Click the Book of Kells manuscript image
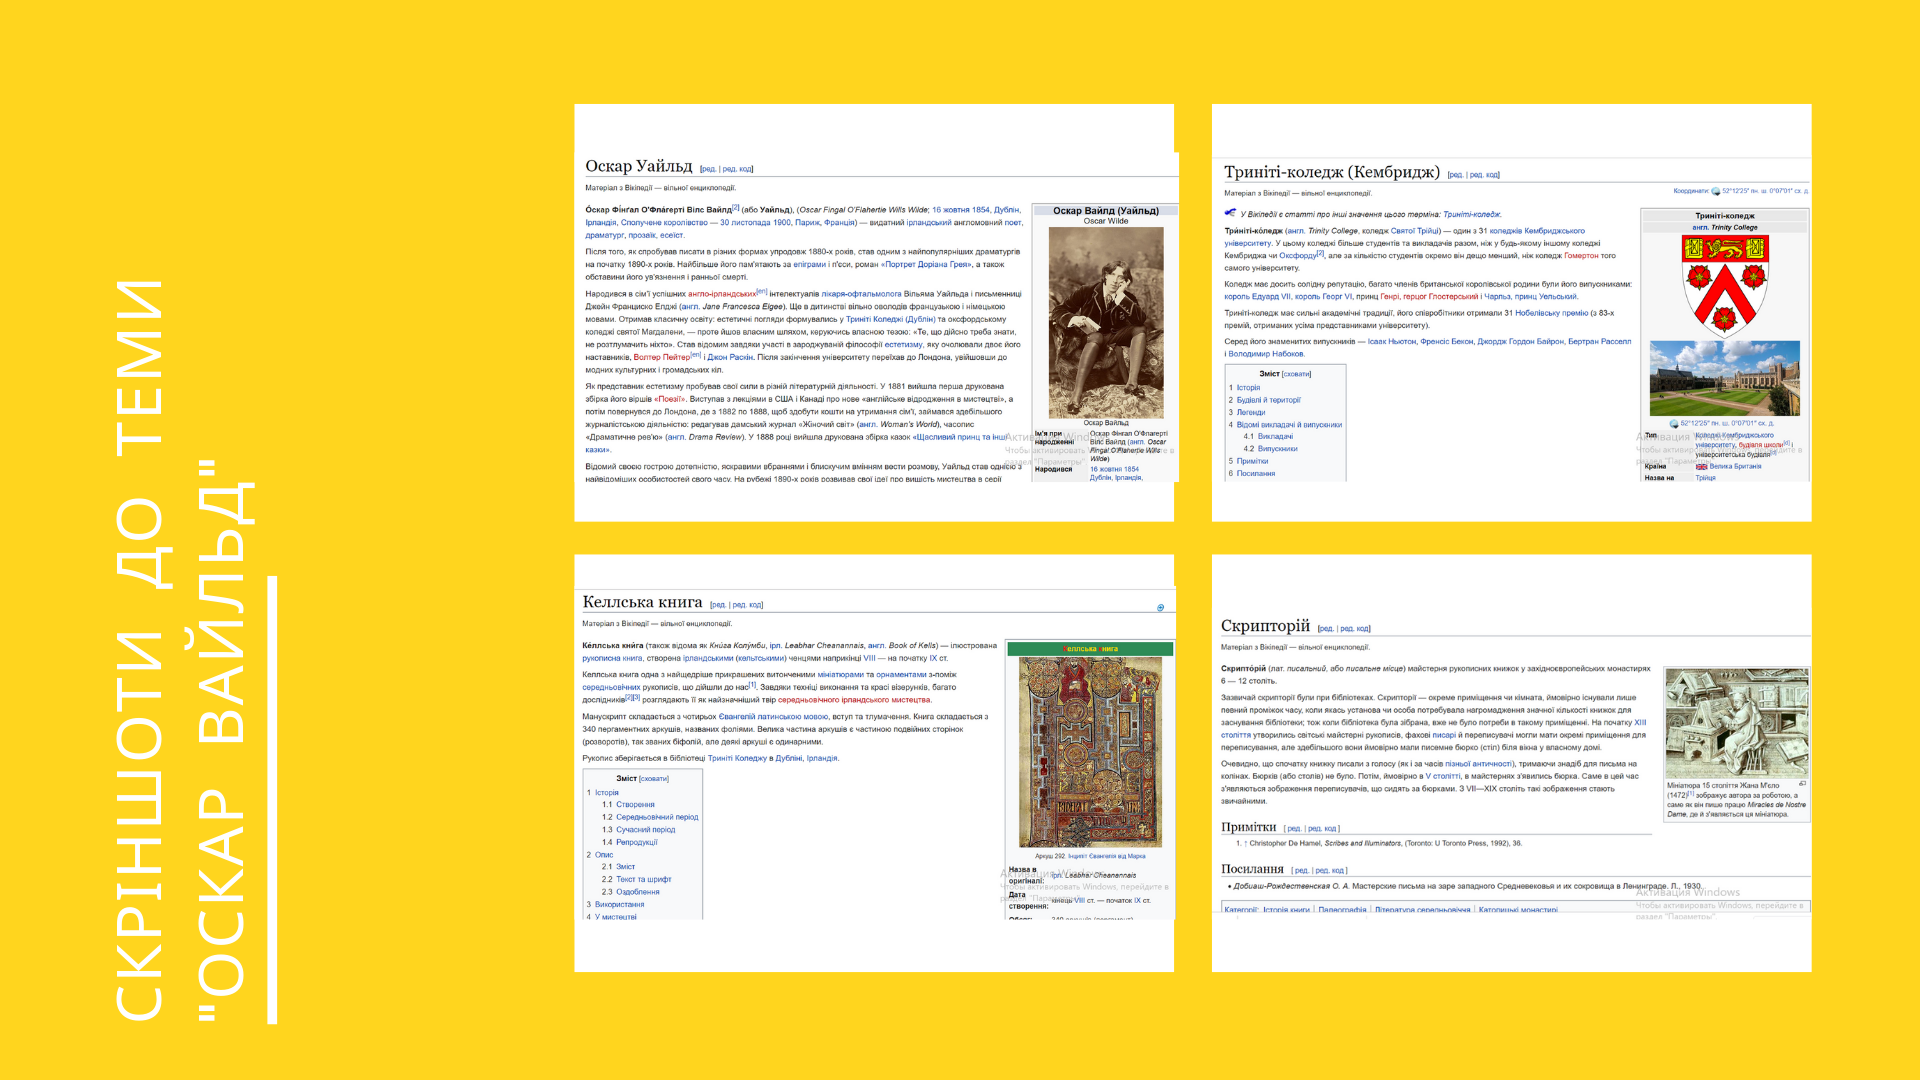This screenshot has width=1920, height=1080. pos(1090,752)
